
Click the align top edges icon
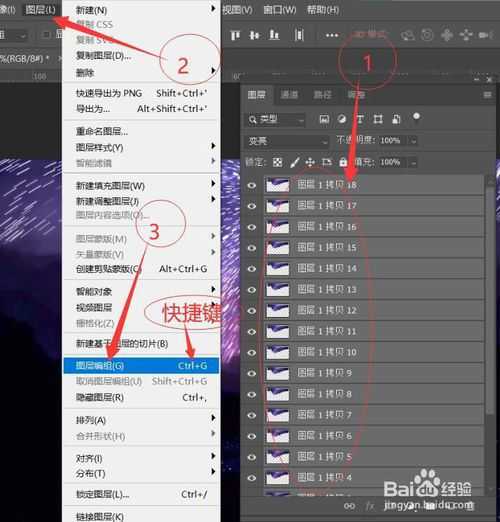pyautogui.click(x=235, y=35)
